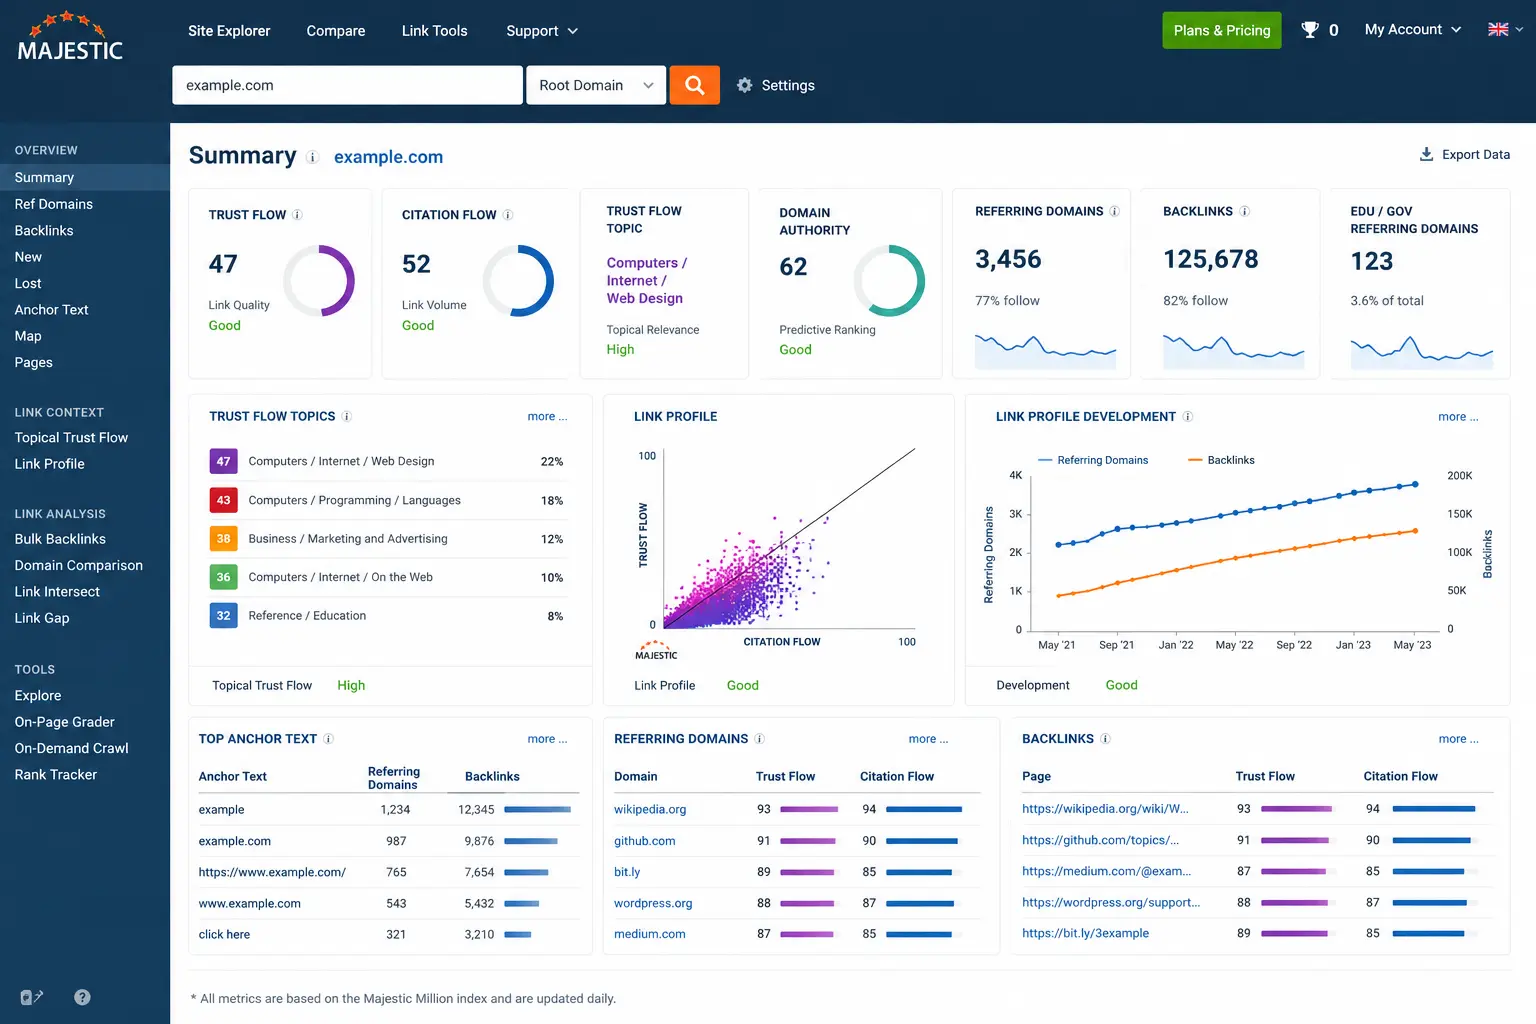Click more link in Link Profile Development
The image size is (1536, 1024).
point(1458,417)
